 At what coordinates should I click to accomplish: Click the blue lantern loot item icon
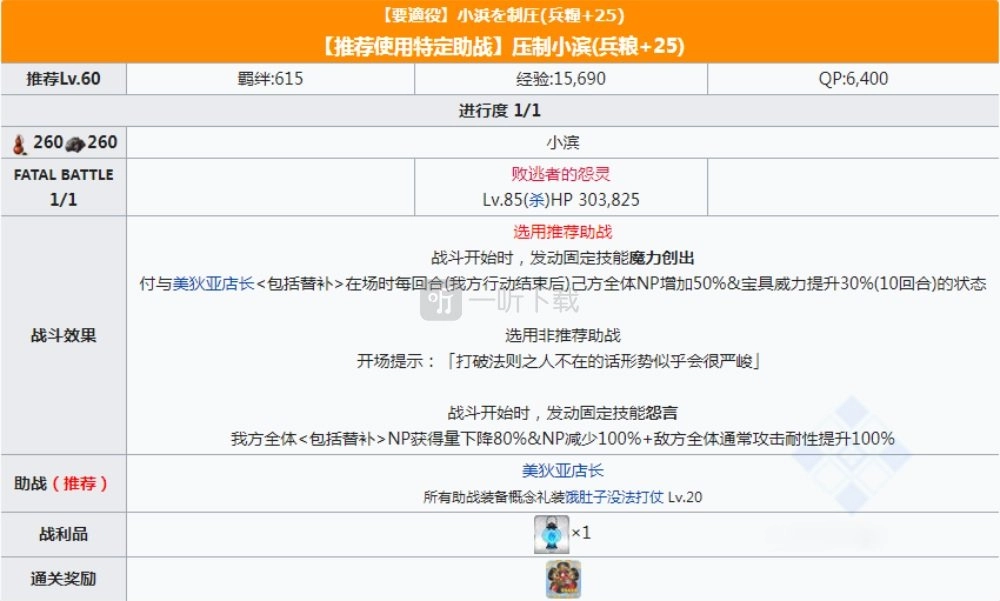[552, 533]
